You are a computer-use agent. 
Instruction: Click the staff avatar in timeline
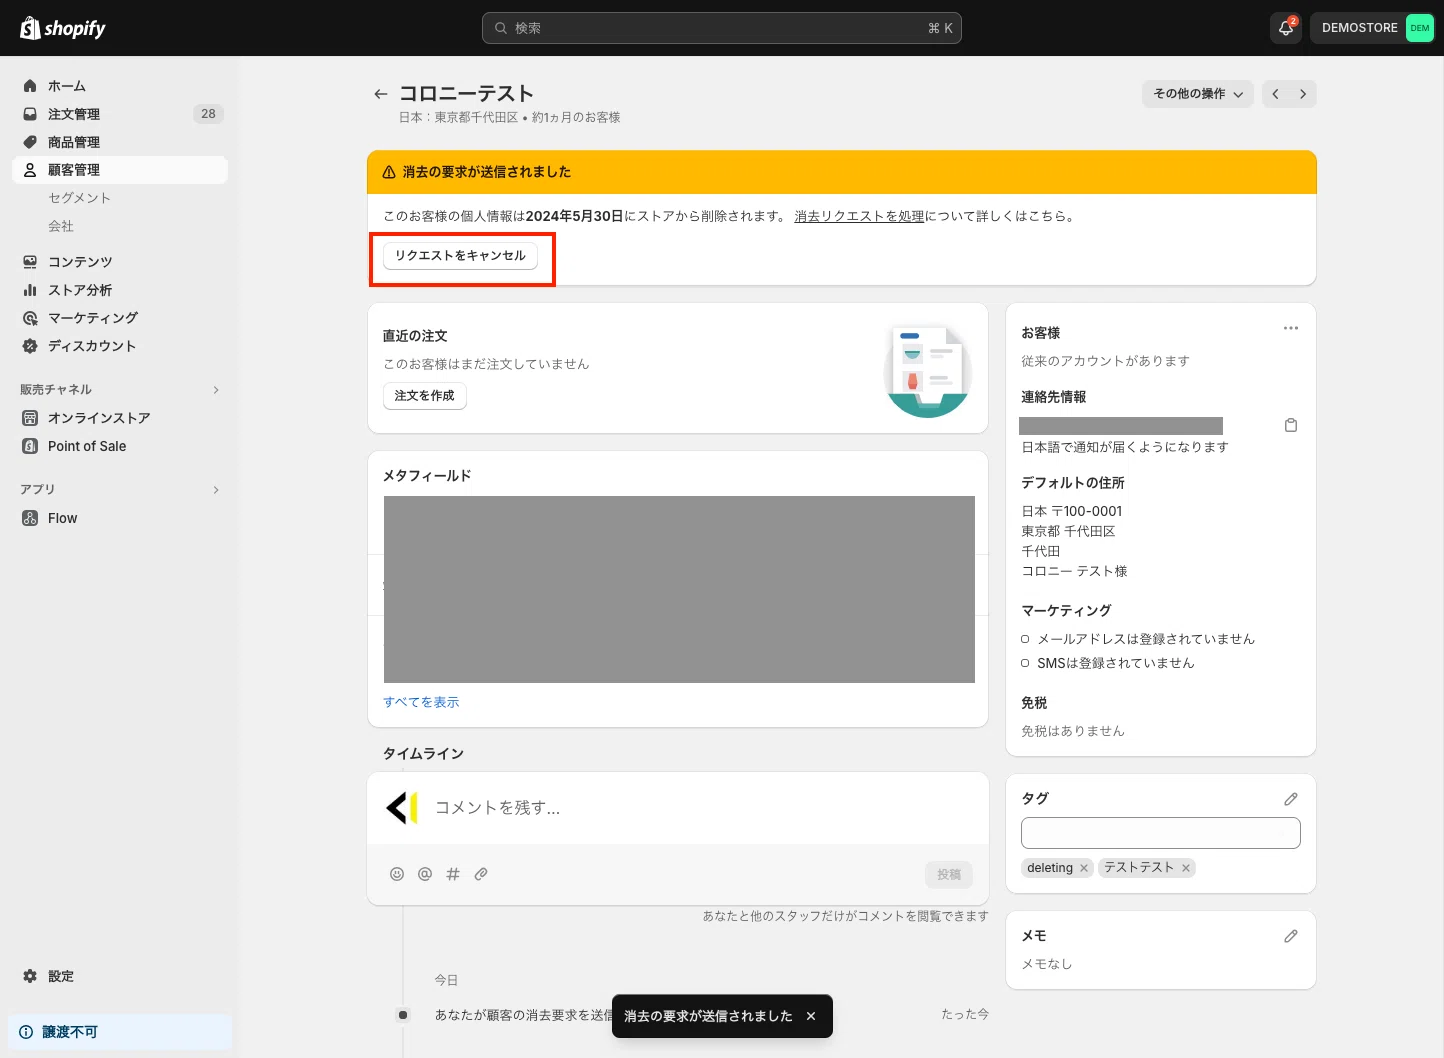coord(402,808)
